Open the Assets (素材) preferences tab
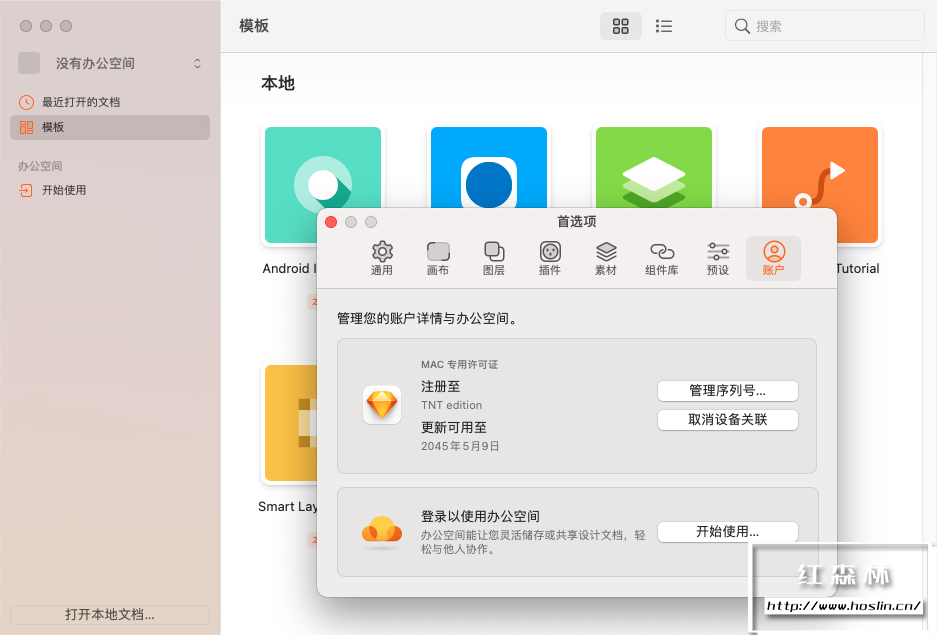 coord(606,259)
